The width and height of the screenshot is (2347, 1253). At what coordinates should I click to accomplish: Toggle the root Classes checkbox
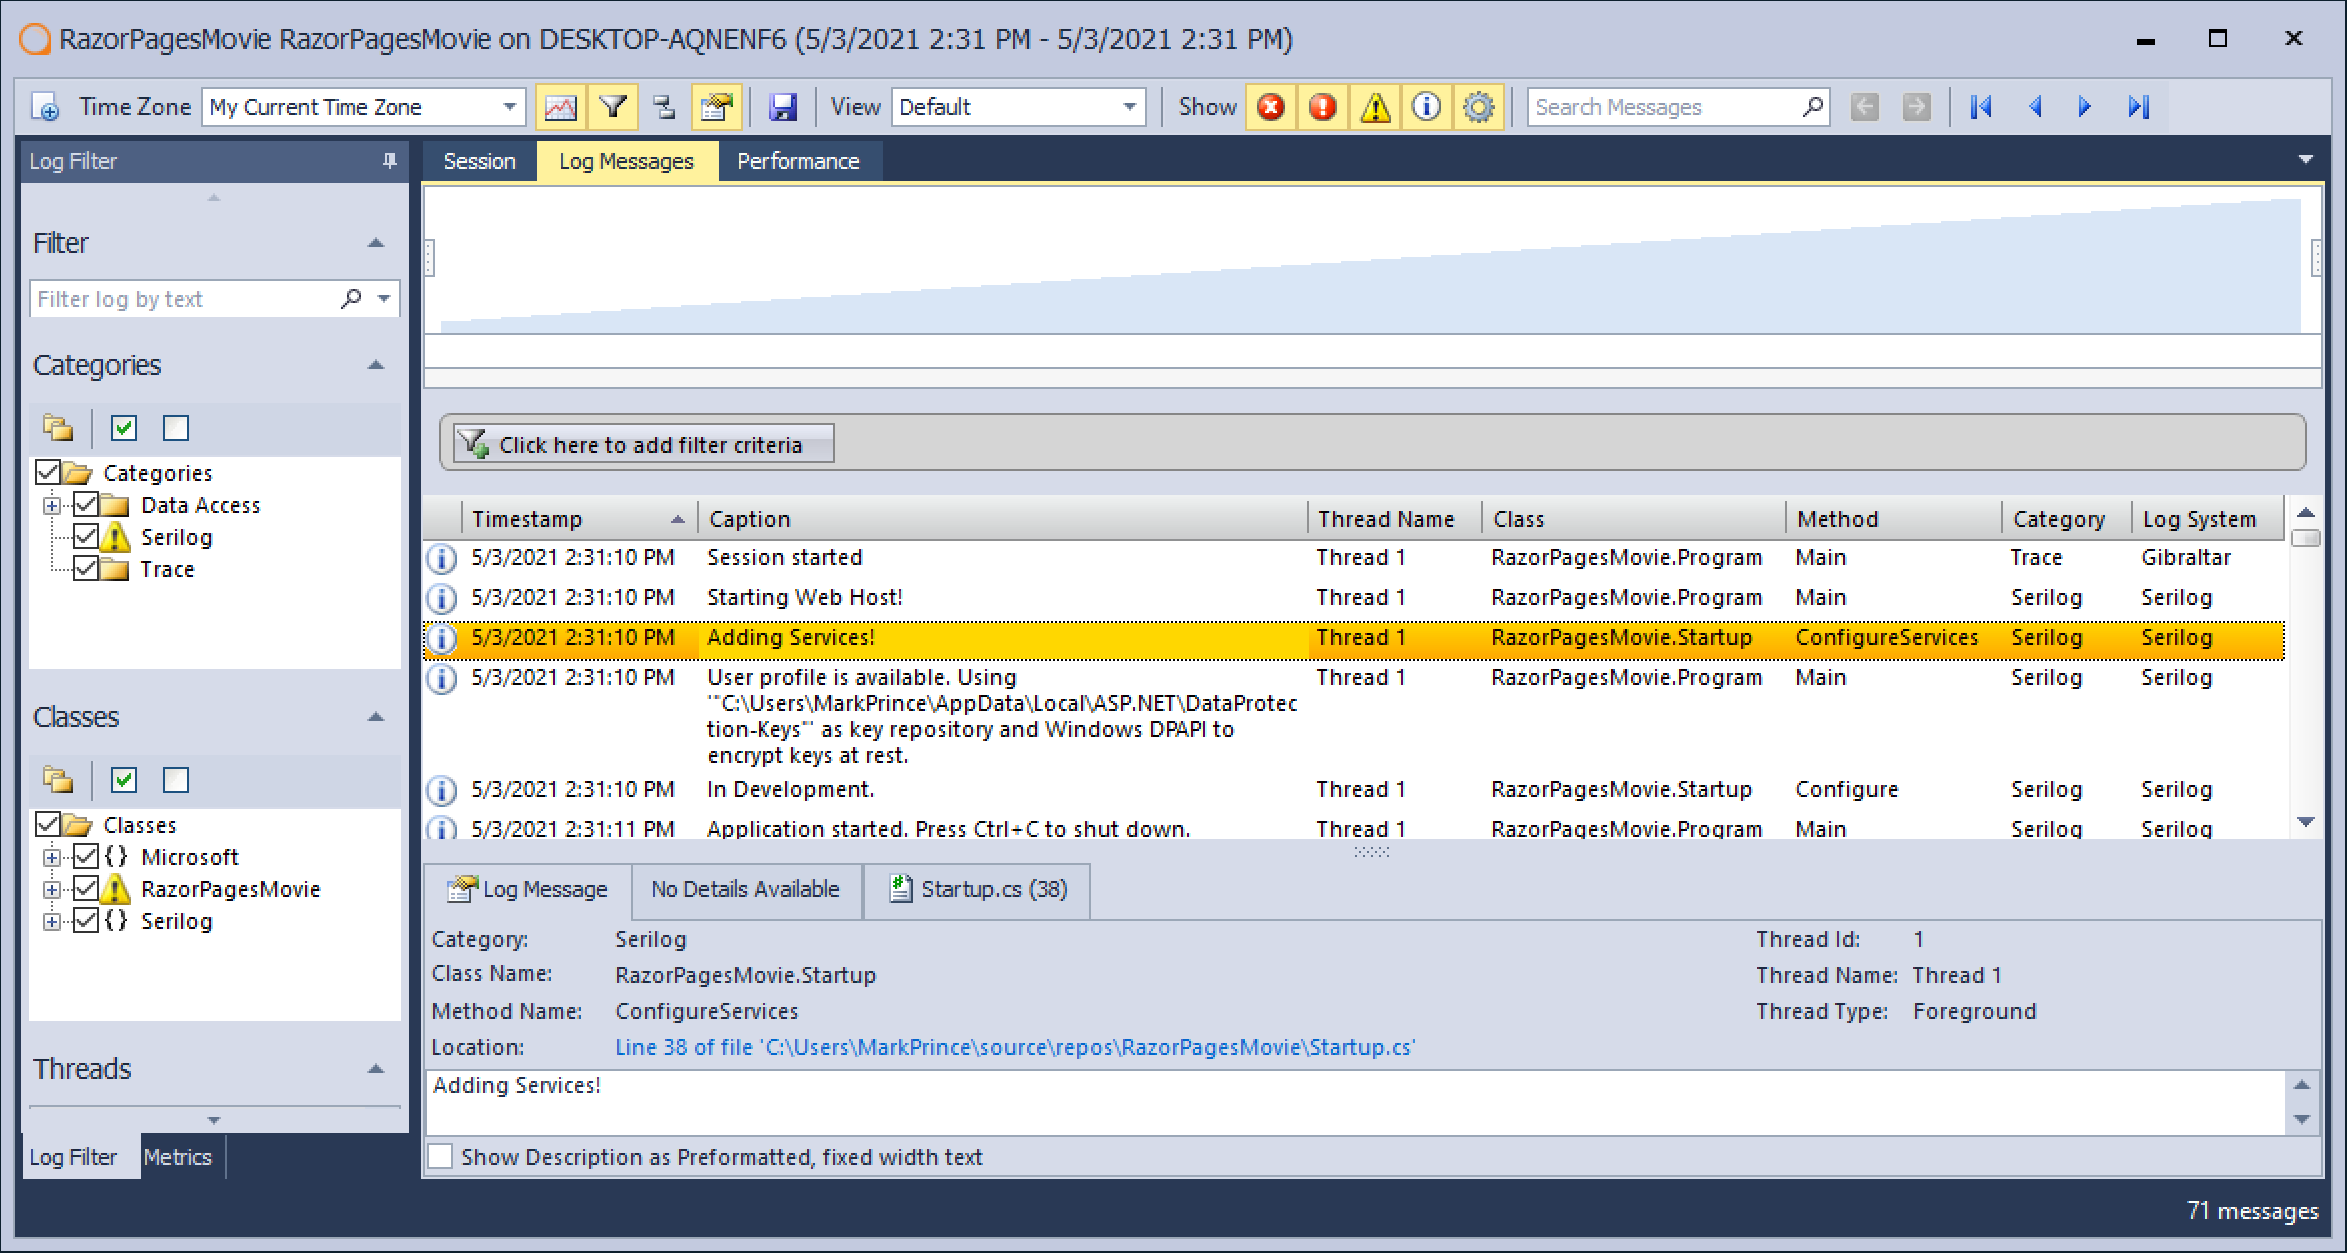point(48,824)
